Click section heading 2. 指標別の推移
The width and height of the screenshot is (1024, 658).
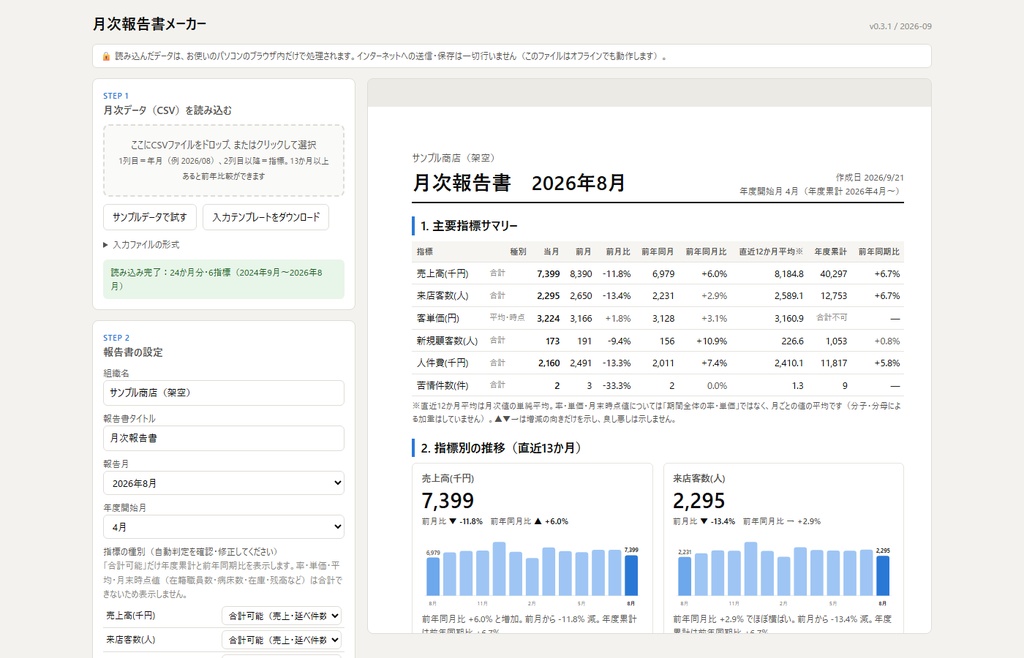point(501,448)
